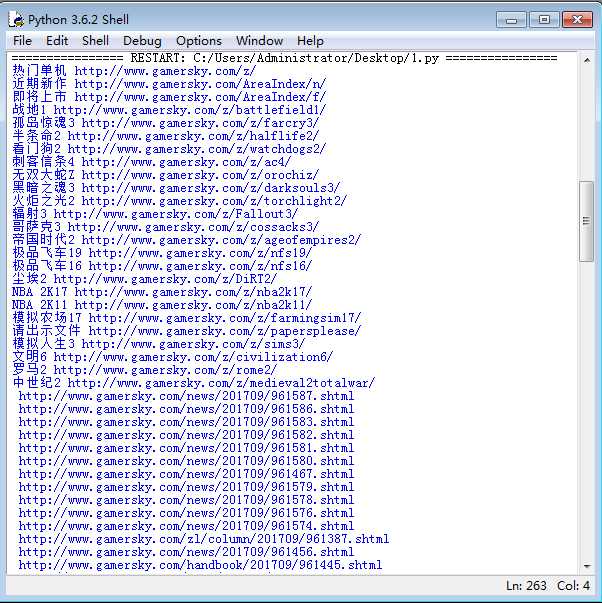Click the 中世纪2 medieval2totalwar line
Screen dimensions: 602x603
pyautogui.click(x=193, y=383)
